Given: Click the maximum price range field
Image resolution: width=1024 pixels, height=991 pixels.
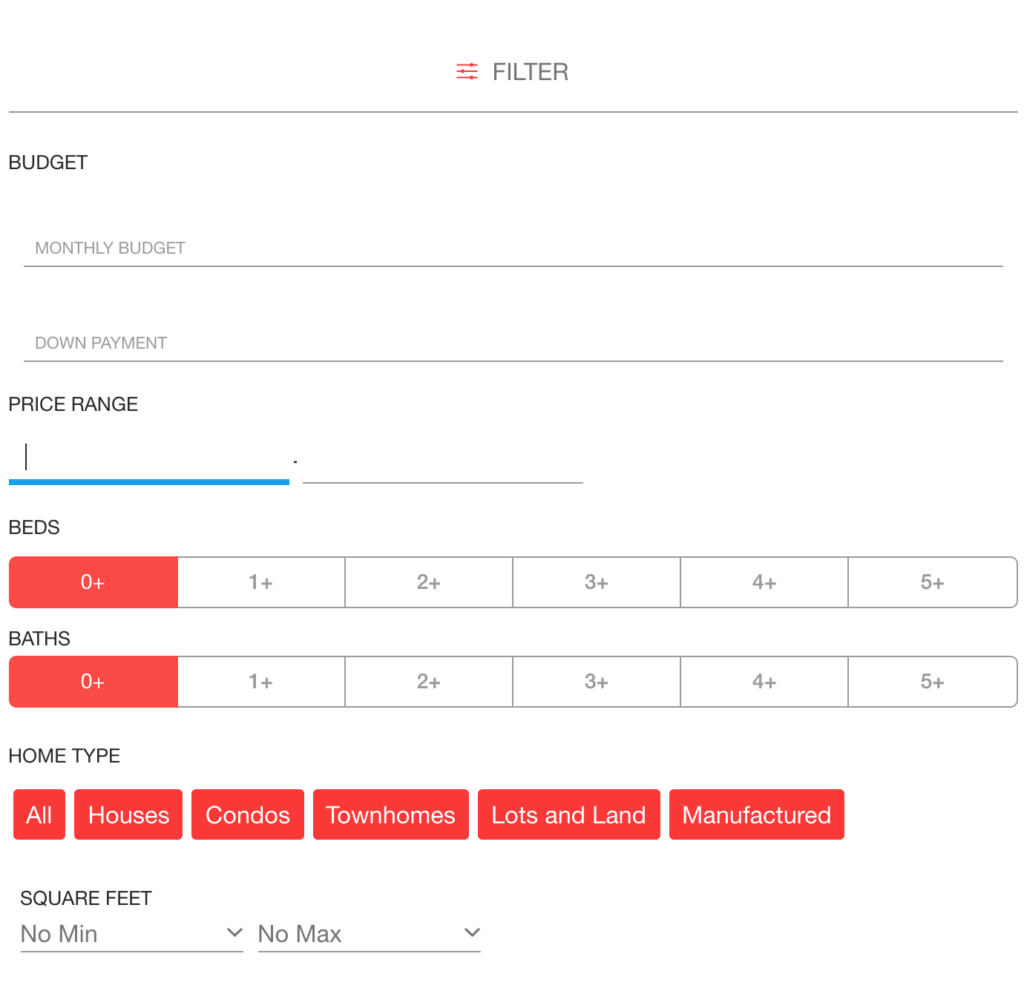Looking at the screenshot, I should coord(443,460).
